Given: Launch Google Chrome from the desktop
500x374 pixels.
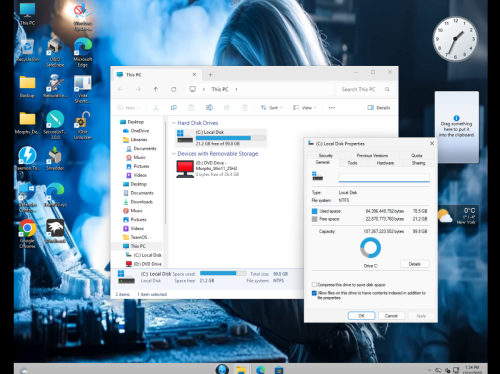Looking at the screenshot, I should coord(27,233).
